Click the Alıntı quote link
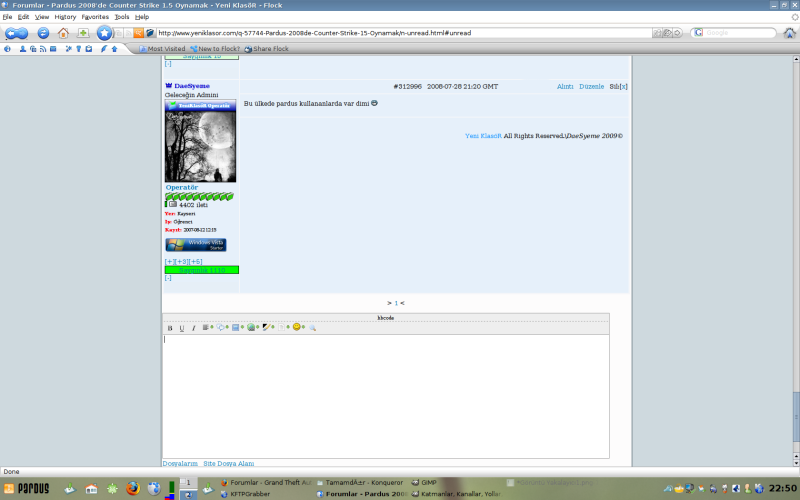 [x=565, y=87]
